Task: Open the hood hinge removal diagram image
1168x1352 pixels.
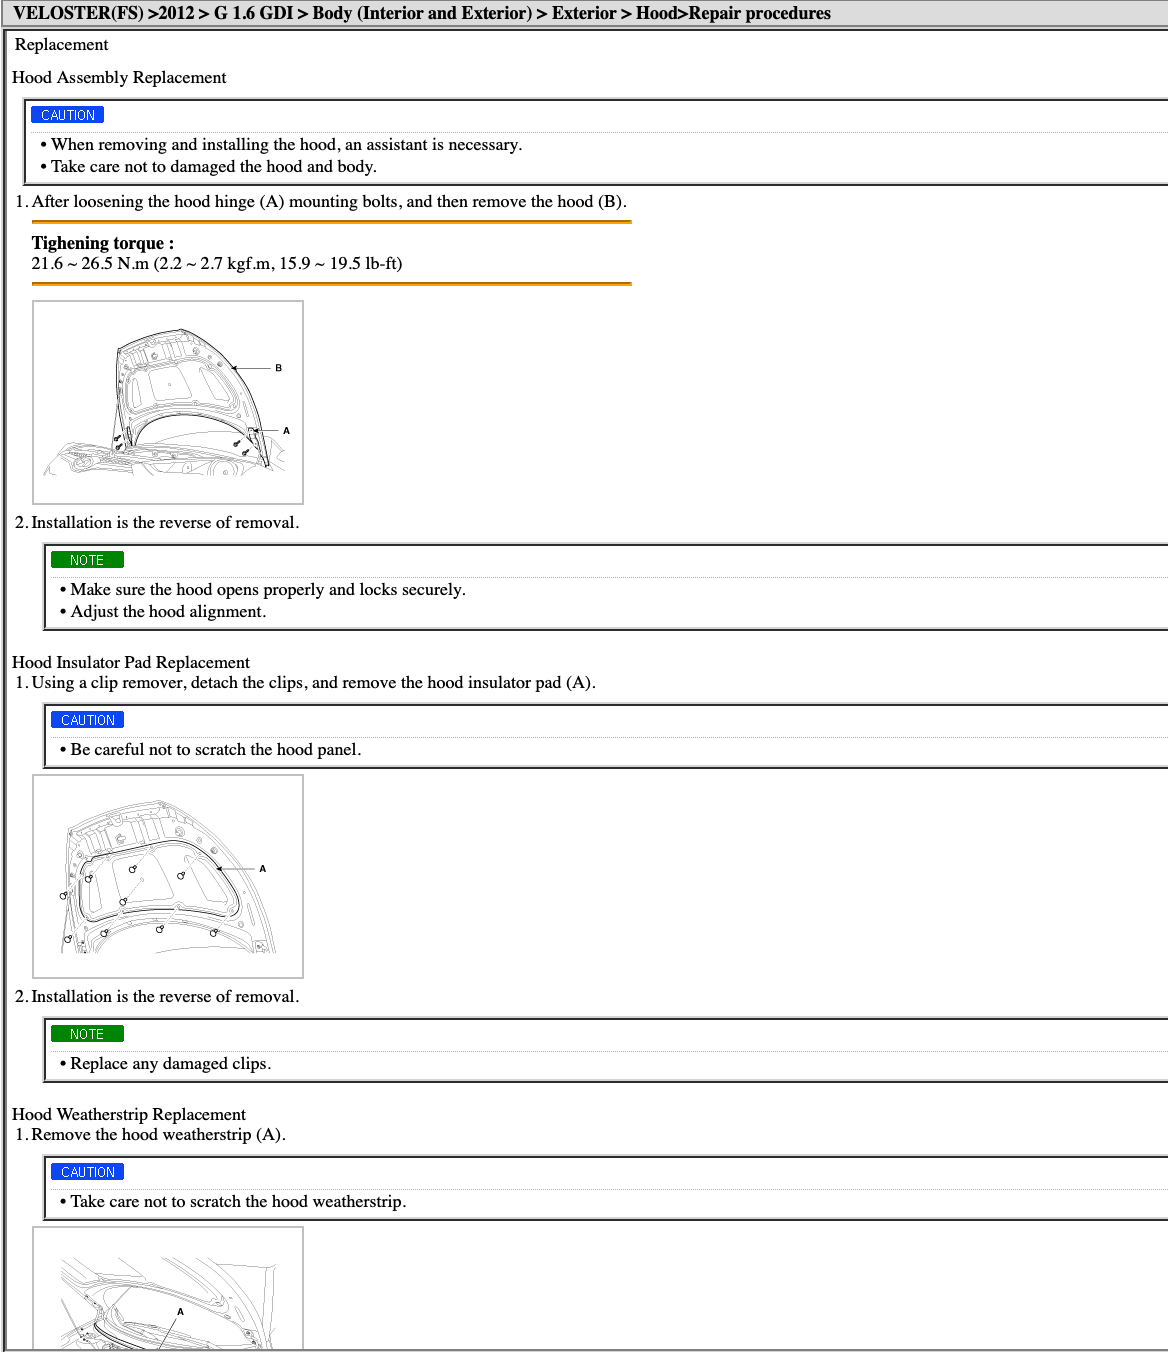Action: point(168,402)
